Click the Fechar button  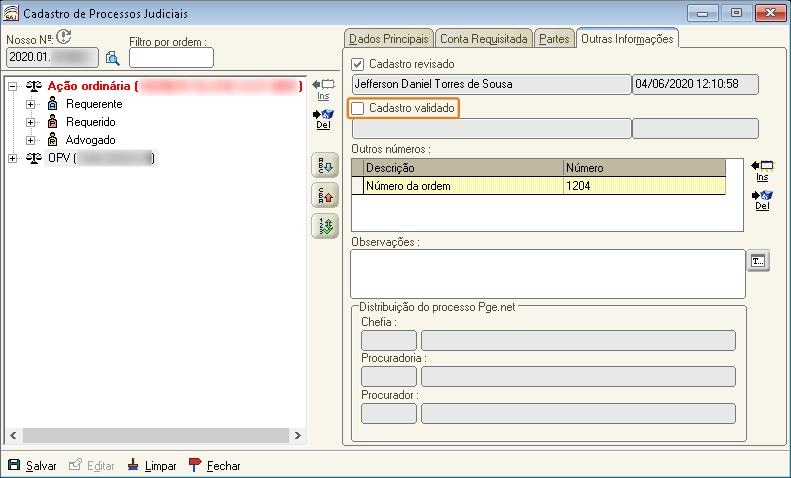(x=214, y=465)
